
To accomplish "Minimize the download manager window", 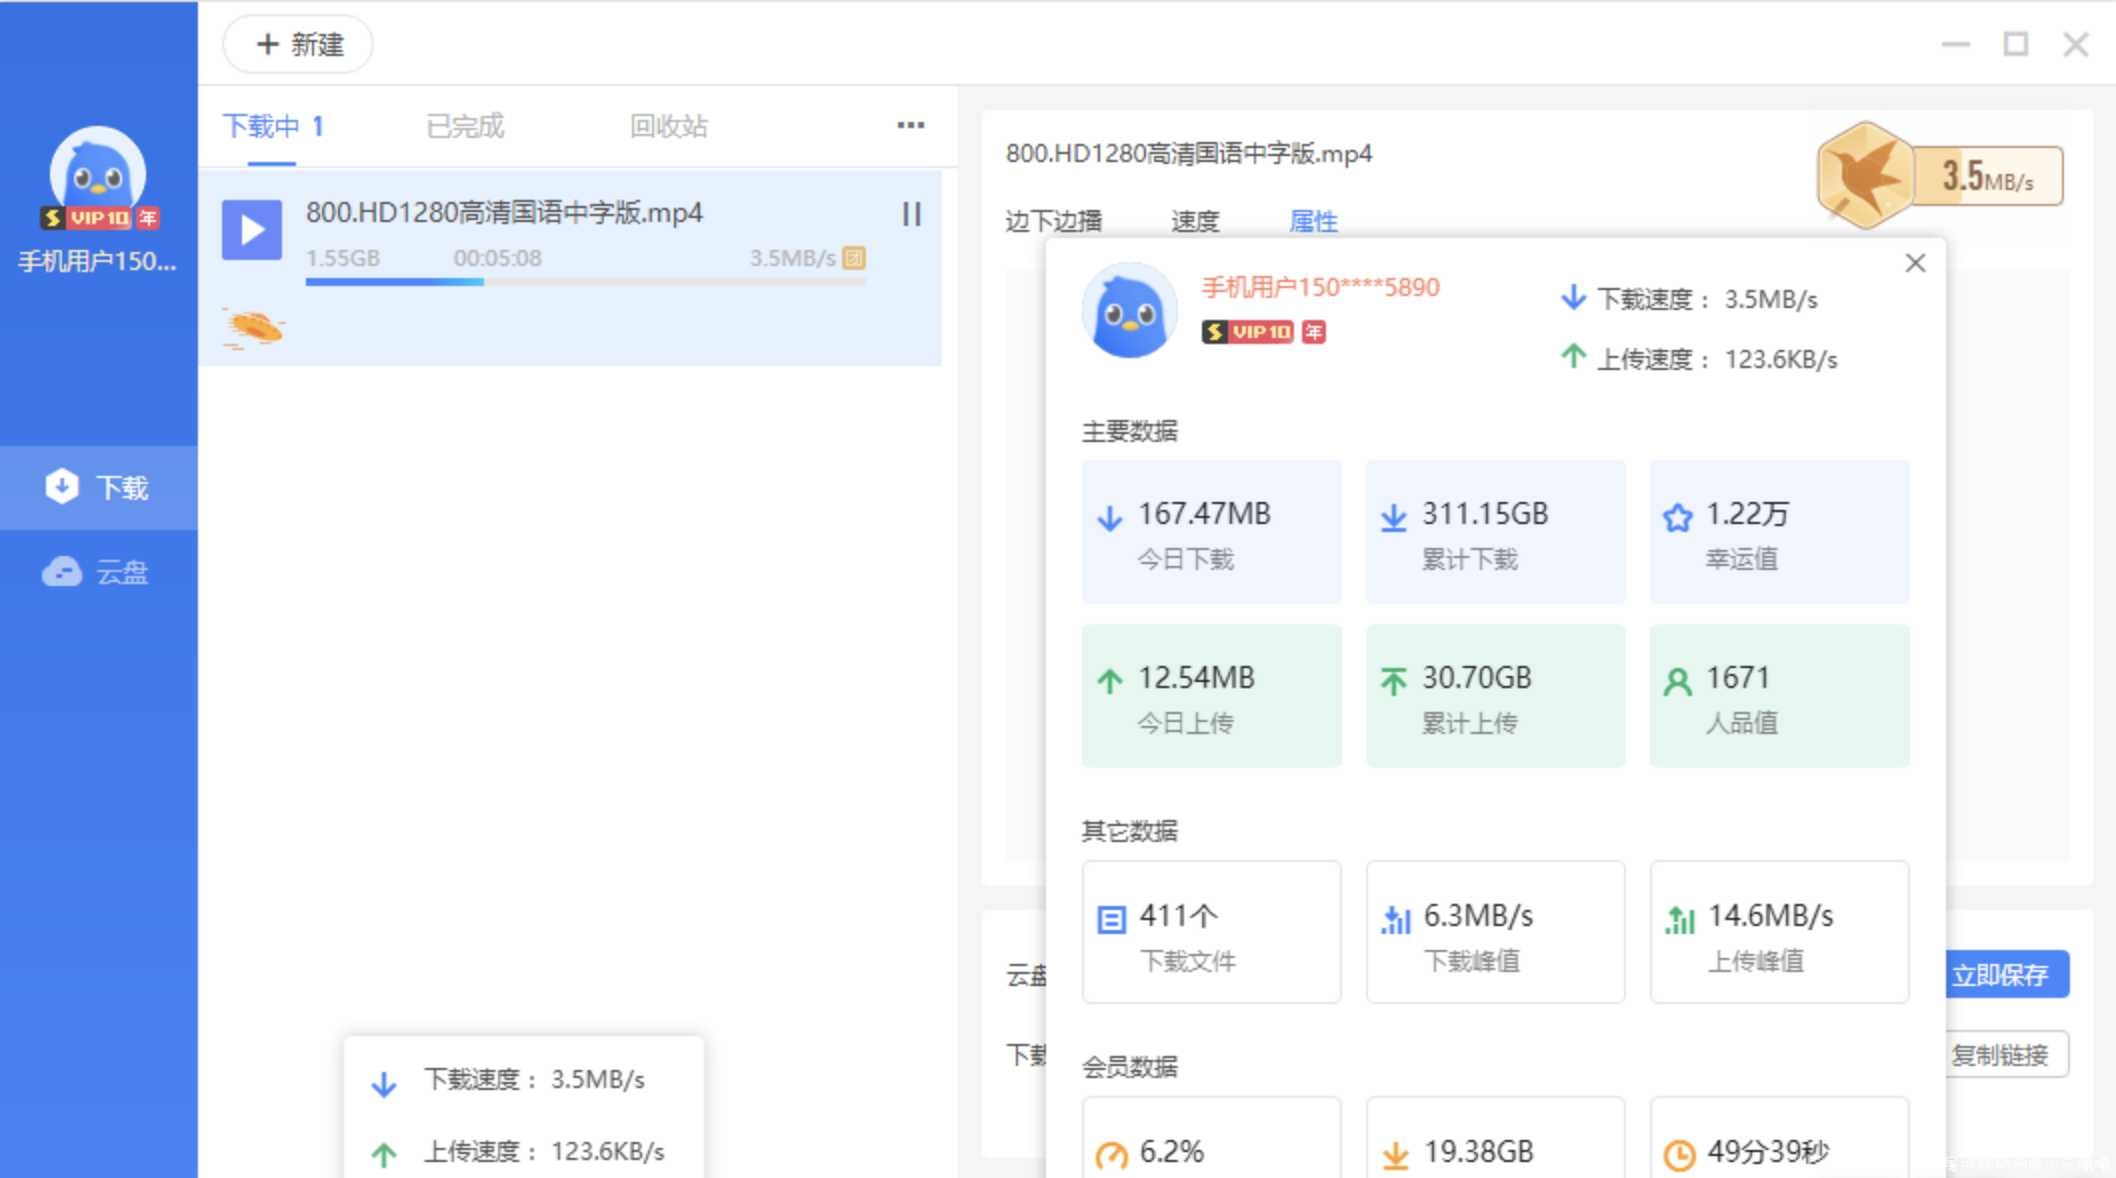I will 1955,45.
